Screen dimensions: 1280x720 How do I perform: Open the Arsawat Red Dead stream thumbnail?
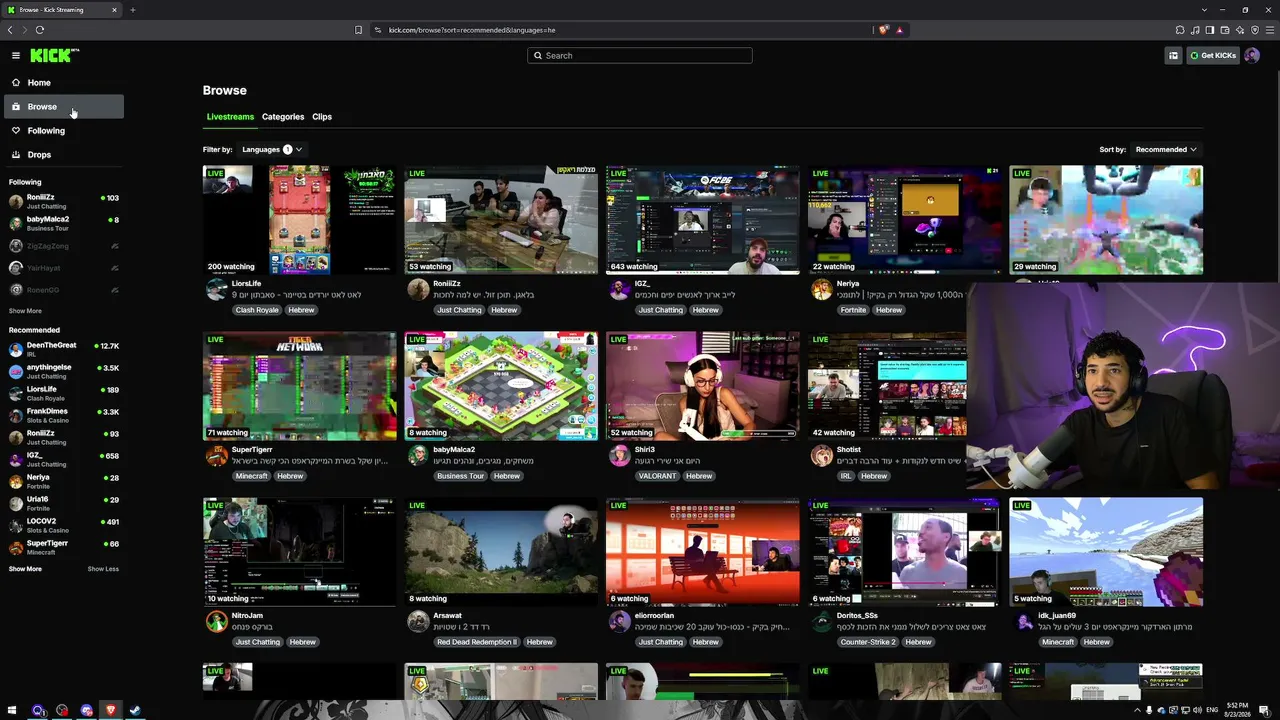pos(501,552)
